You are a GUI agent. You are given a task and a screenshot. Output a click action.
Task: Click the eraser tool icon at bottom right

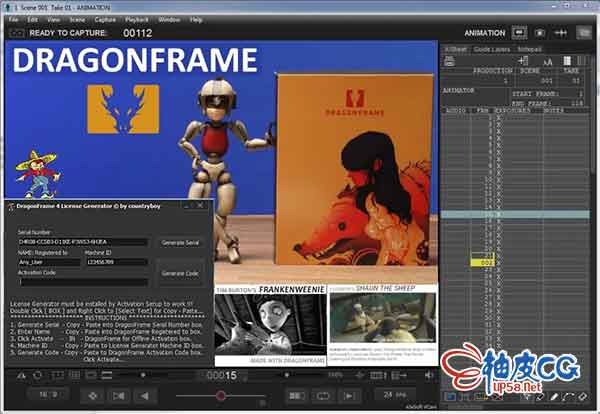pyautogui.click(x=583, y=397)
